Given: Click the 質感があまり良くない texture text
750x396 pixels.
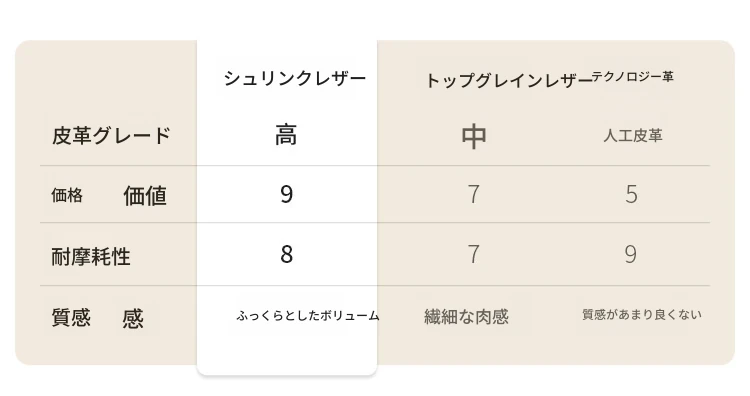Looking at the screenshot, I should 642,314.
